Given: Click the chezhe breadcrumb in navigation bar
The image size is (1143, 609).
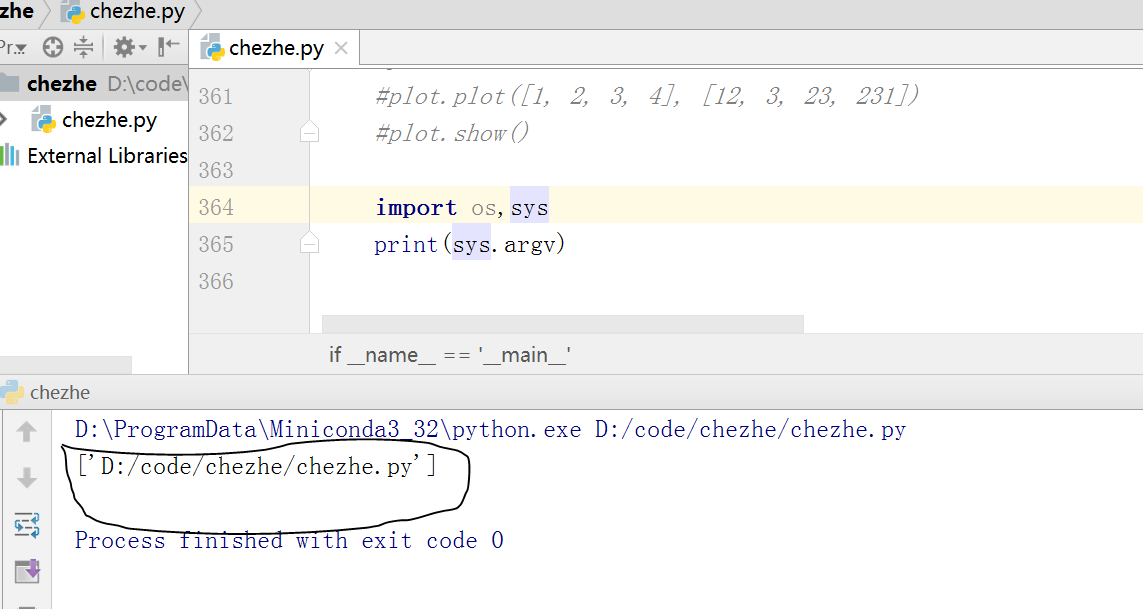Looking at the screenshot, I should coord(15,11).
